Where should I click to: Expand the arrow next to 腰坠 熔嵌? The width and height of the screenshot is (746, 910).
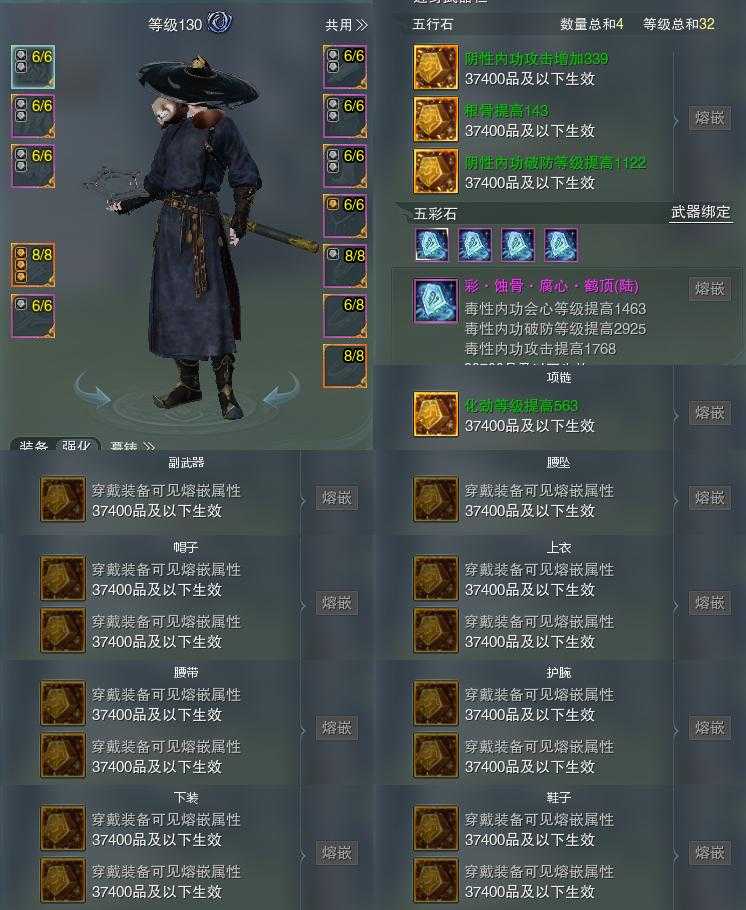676,500
